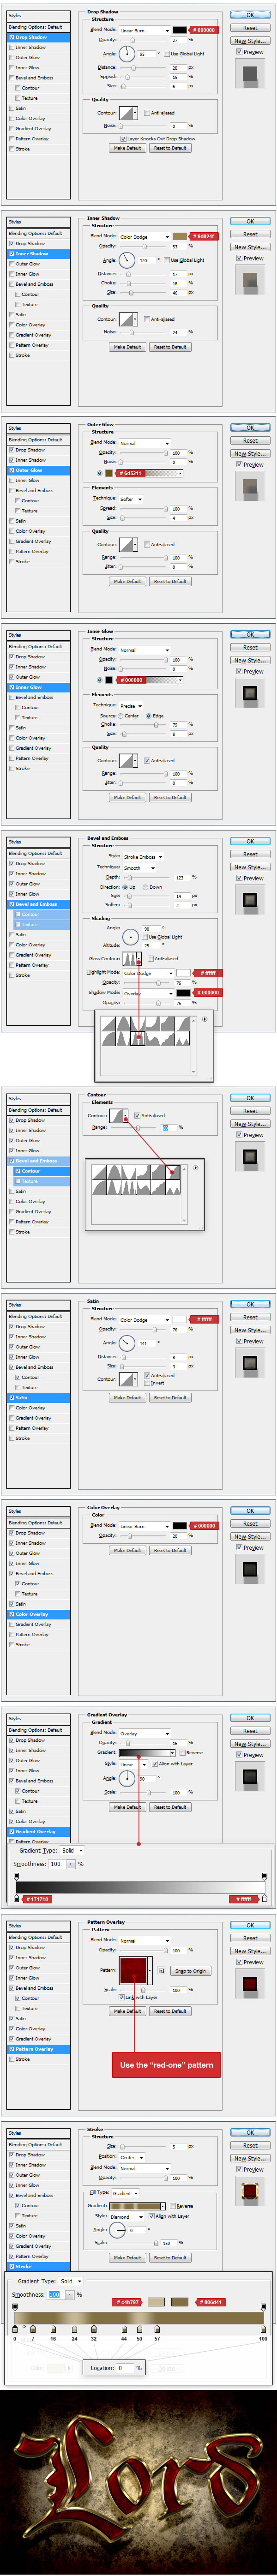Open the Contour thumbnail in Drop Shadow dialog
This screenshot has width=277, height=2576.
[x=128, y=113]
